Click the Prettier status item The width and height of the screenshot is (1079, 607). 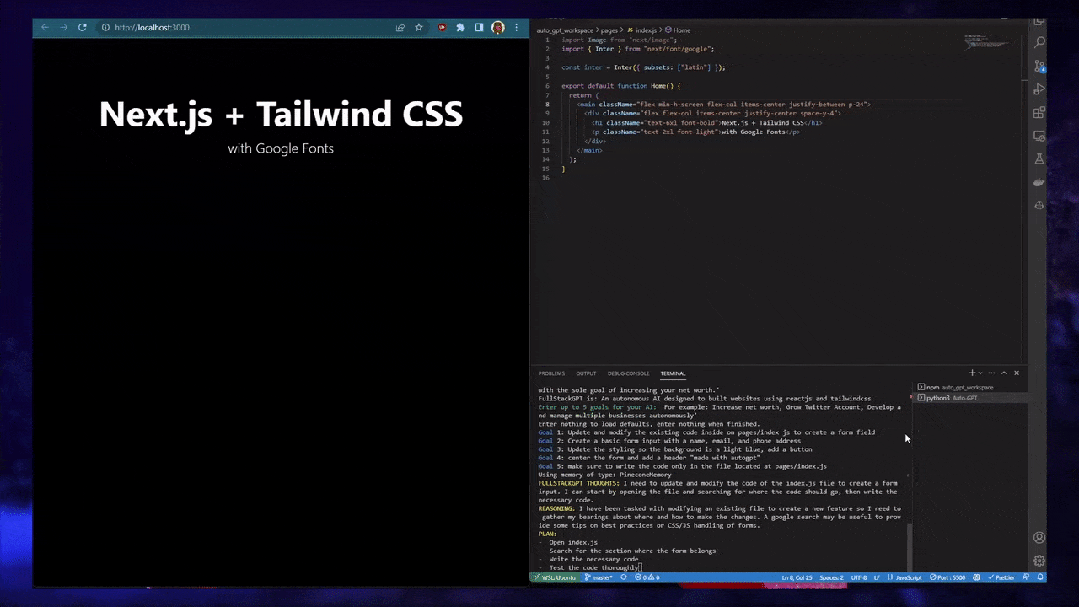pos(1001,577)
